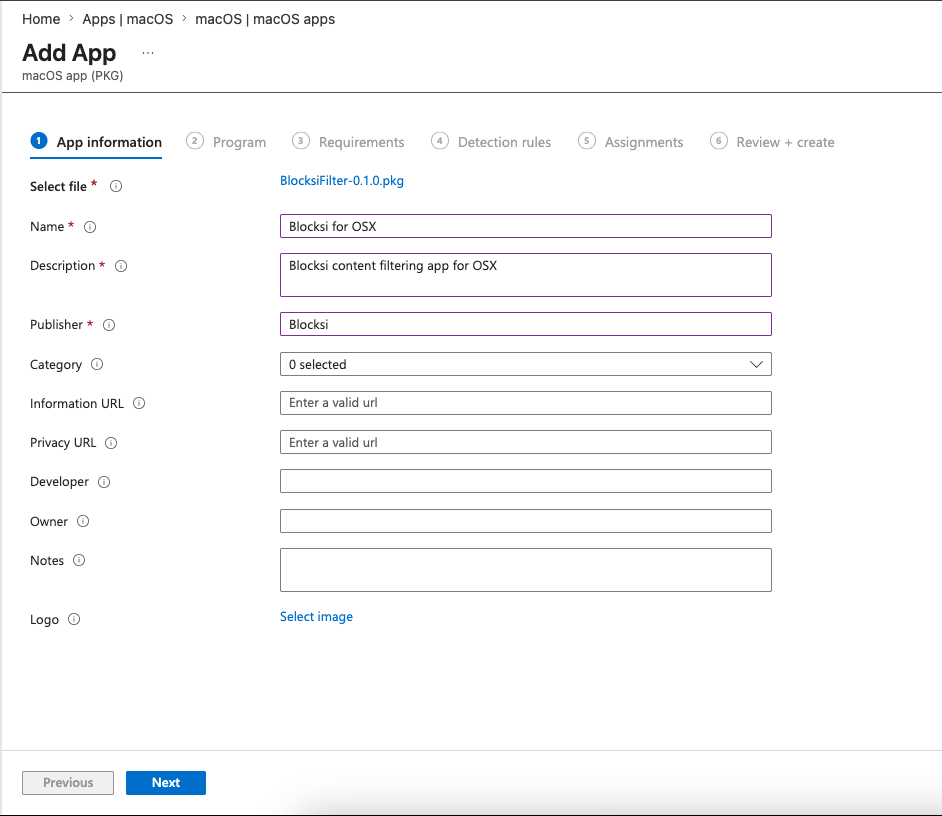Image resolution: width=942 pixels, height=816 pixels.
Task: Navigate to macOS | macOS apps breadcrumb
Action: pos(265,19)
